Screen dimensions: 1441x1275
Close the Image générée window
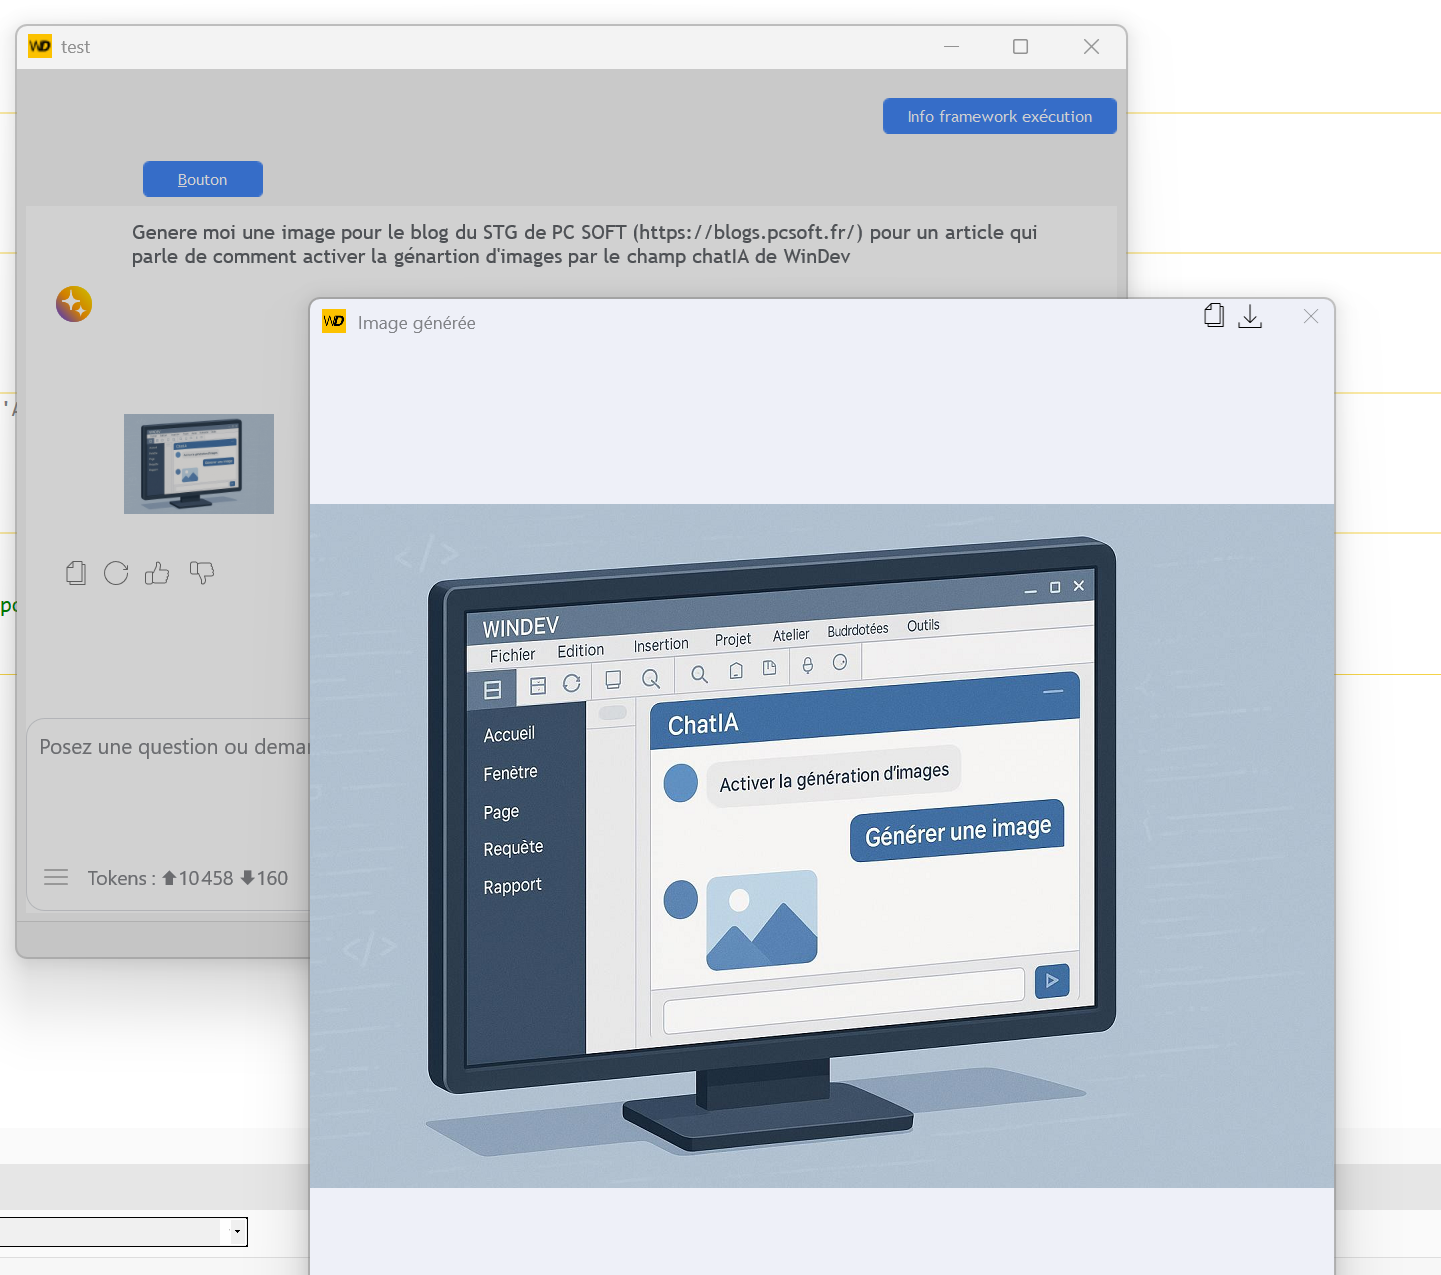[1311, 316]
